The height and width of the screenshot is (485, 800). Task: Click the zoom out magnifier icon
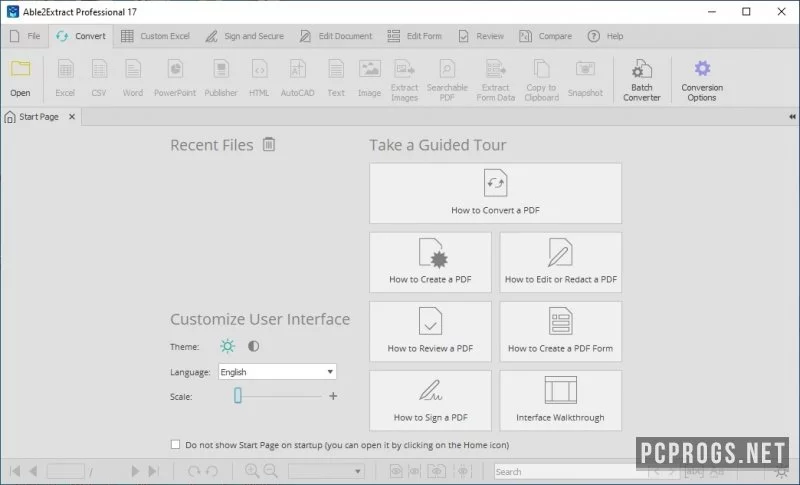[x=270, y=471]
